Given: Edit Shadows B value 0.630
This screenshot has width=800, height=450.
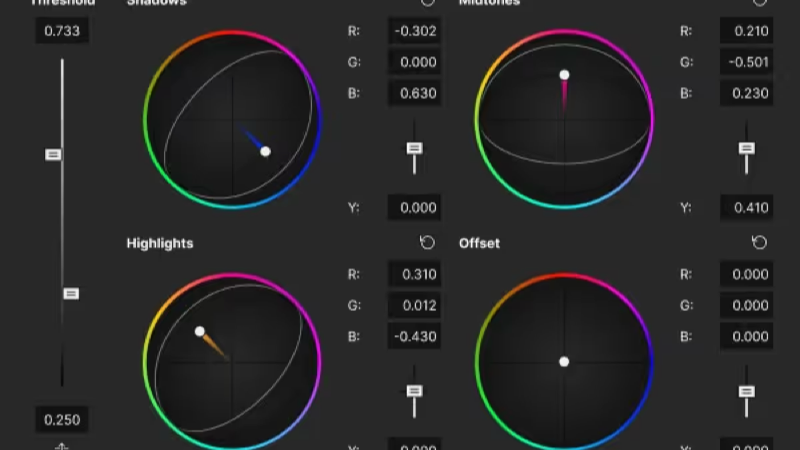Looking at the screenshot, I should point(414,93).
